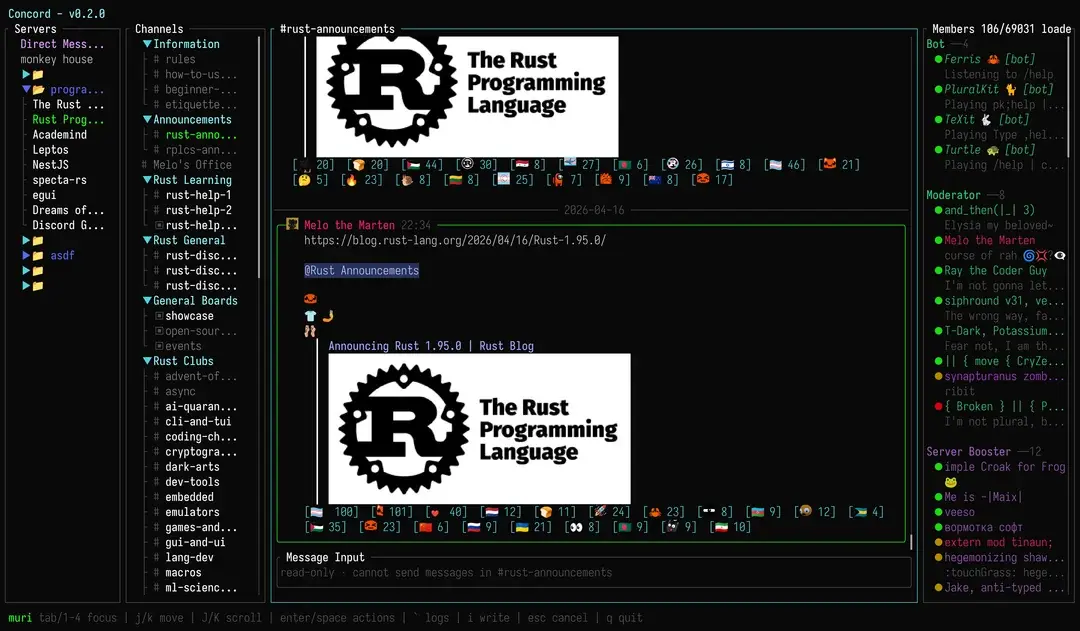
Task: Click the bread reaction with count 11
Action: pos(555,512)
